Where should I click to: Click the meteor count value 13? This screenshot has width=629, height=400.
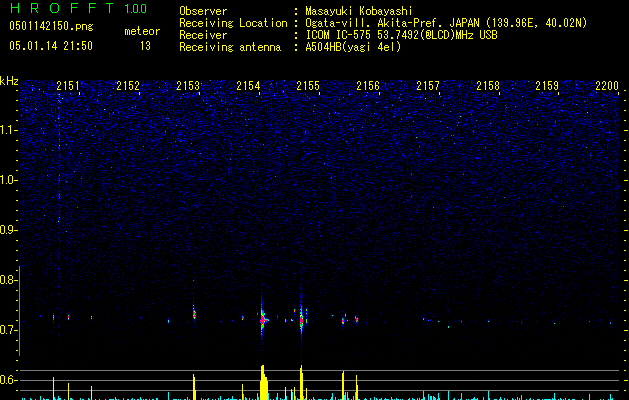click(145, 46)
